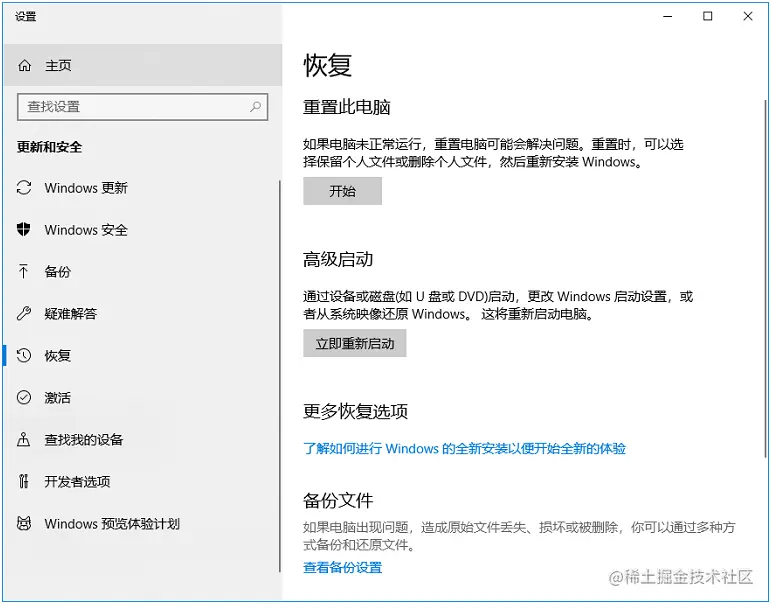Maximize the 设置 window
The image size is (771, 604).
708,16
